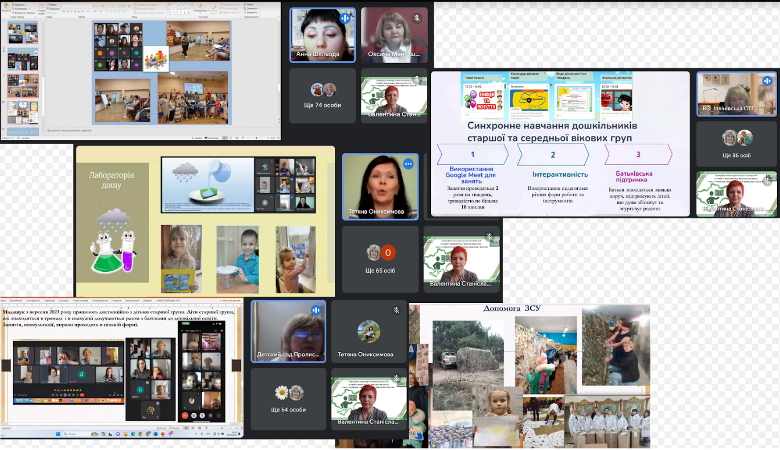Open the Ще 65 осіб participants tile
This screenshot has height=450, width=780.
[380, 259]
